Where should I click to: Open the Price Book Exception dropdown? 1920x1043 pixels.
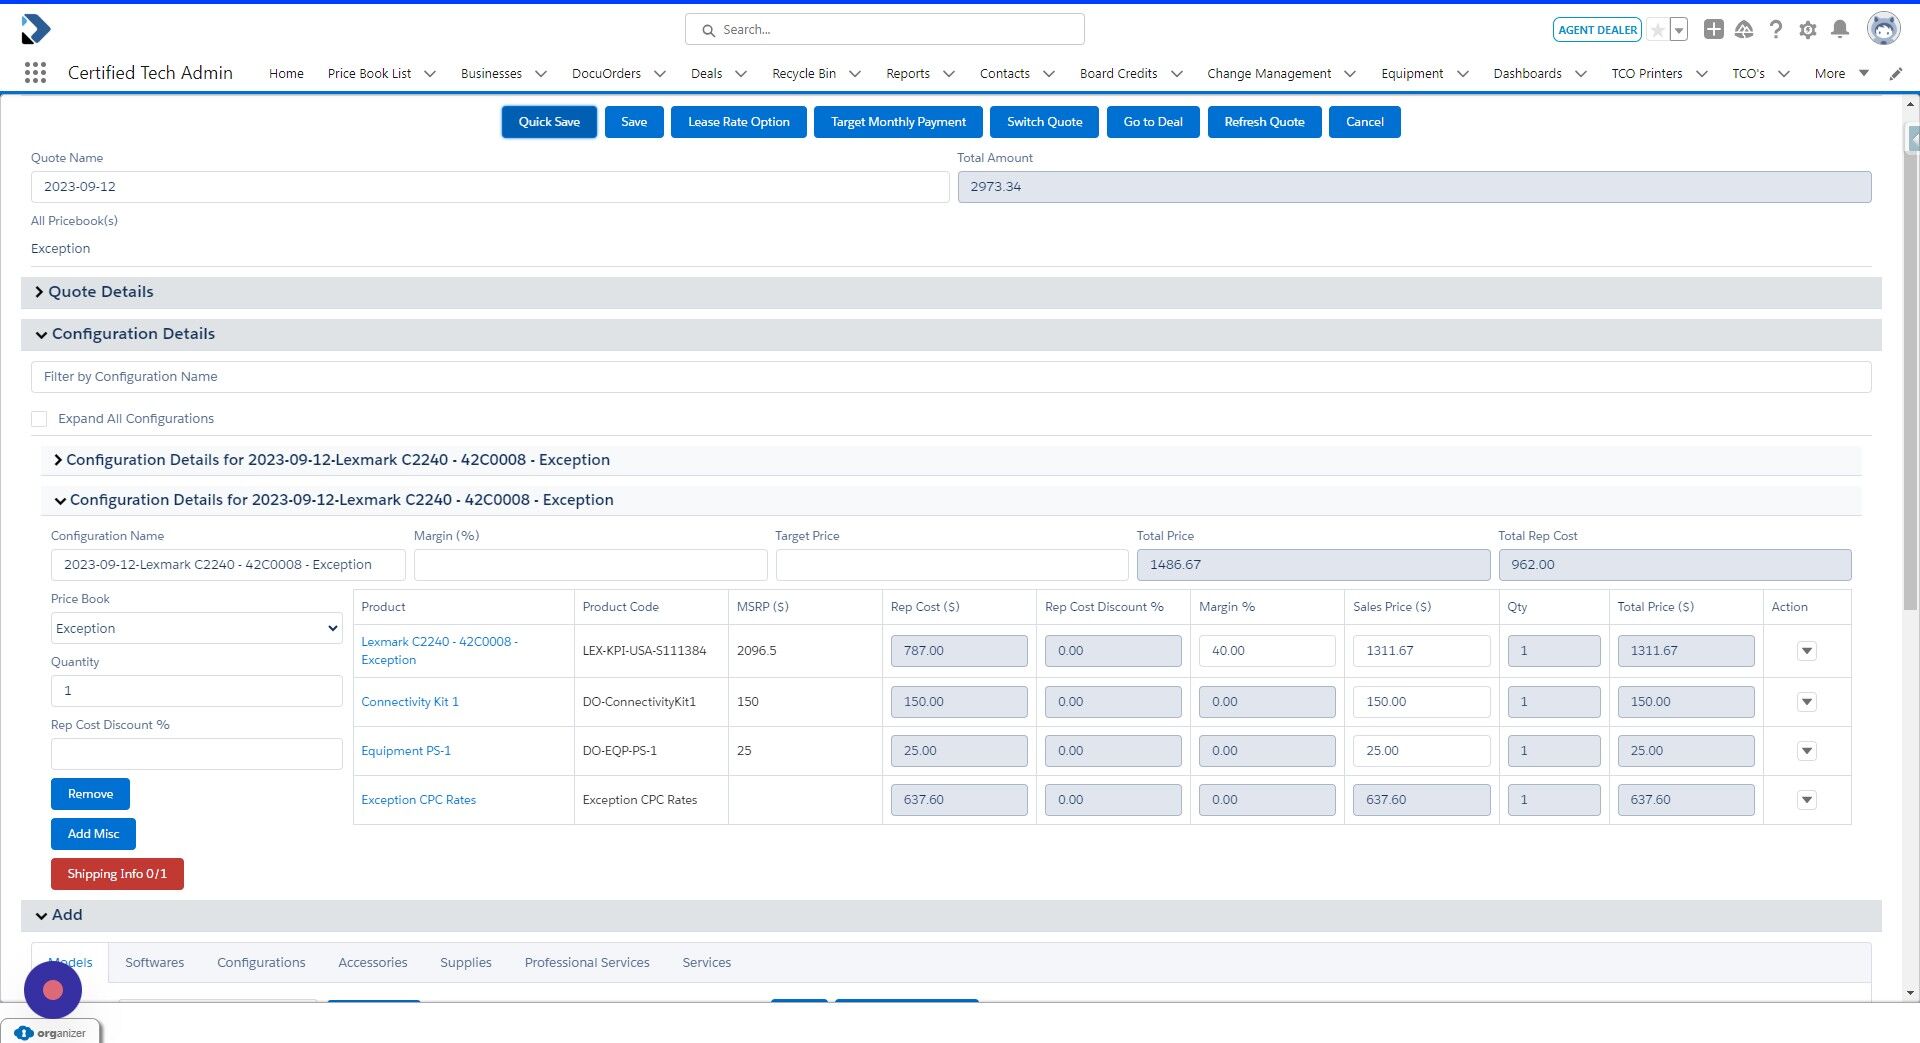coord(196,628)
